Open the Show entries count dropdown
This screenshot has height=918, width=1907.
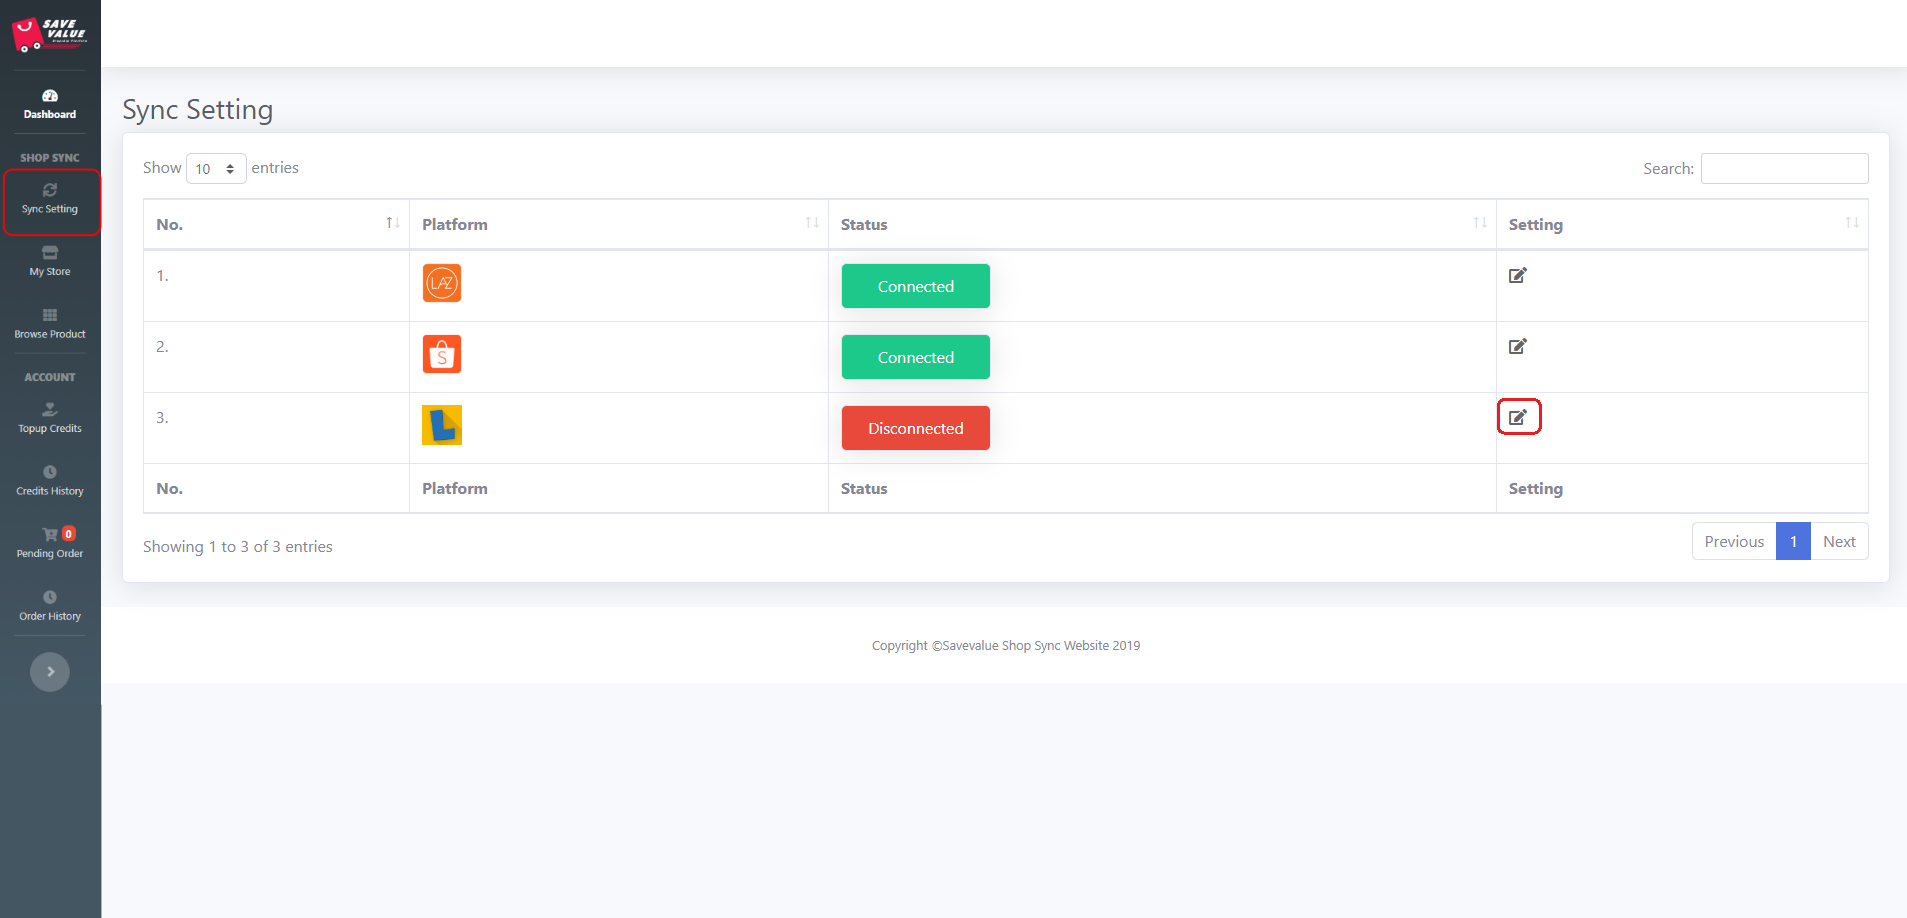(216, 169)
